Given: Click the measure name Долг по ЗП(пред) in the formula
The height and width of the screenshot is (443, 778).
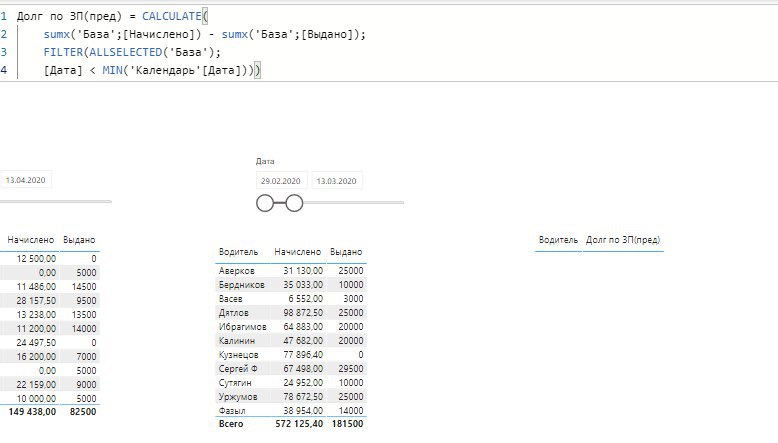Looking at the screenshot, I should tap(69, 16).
